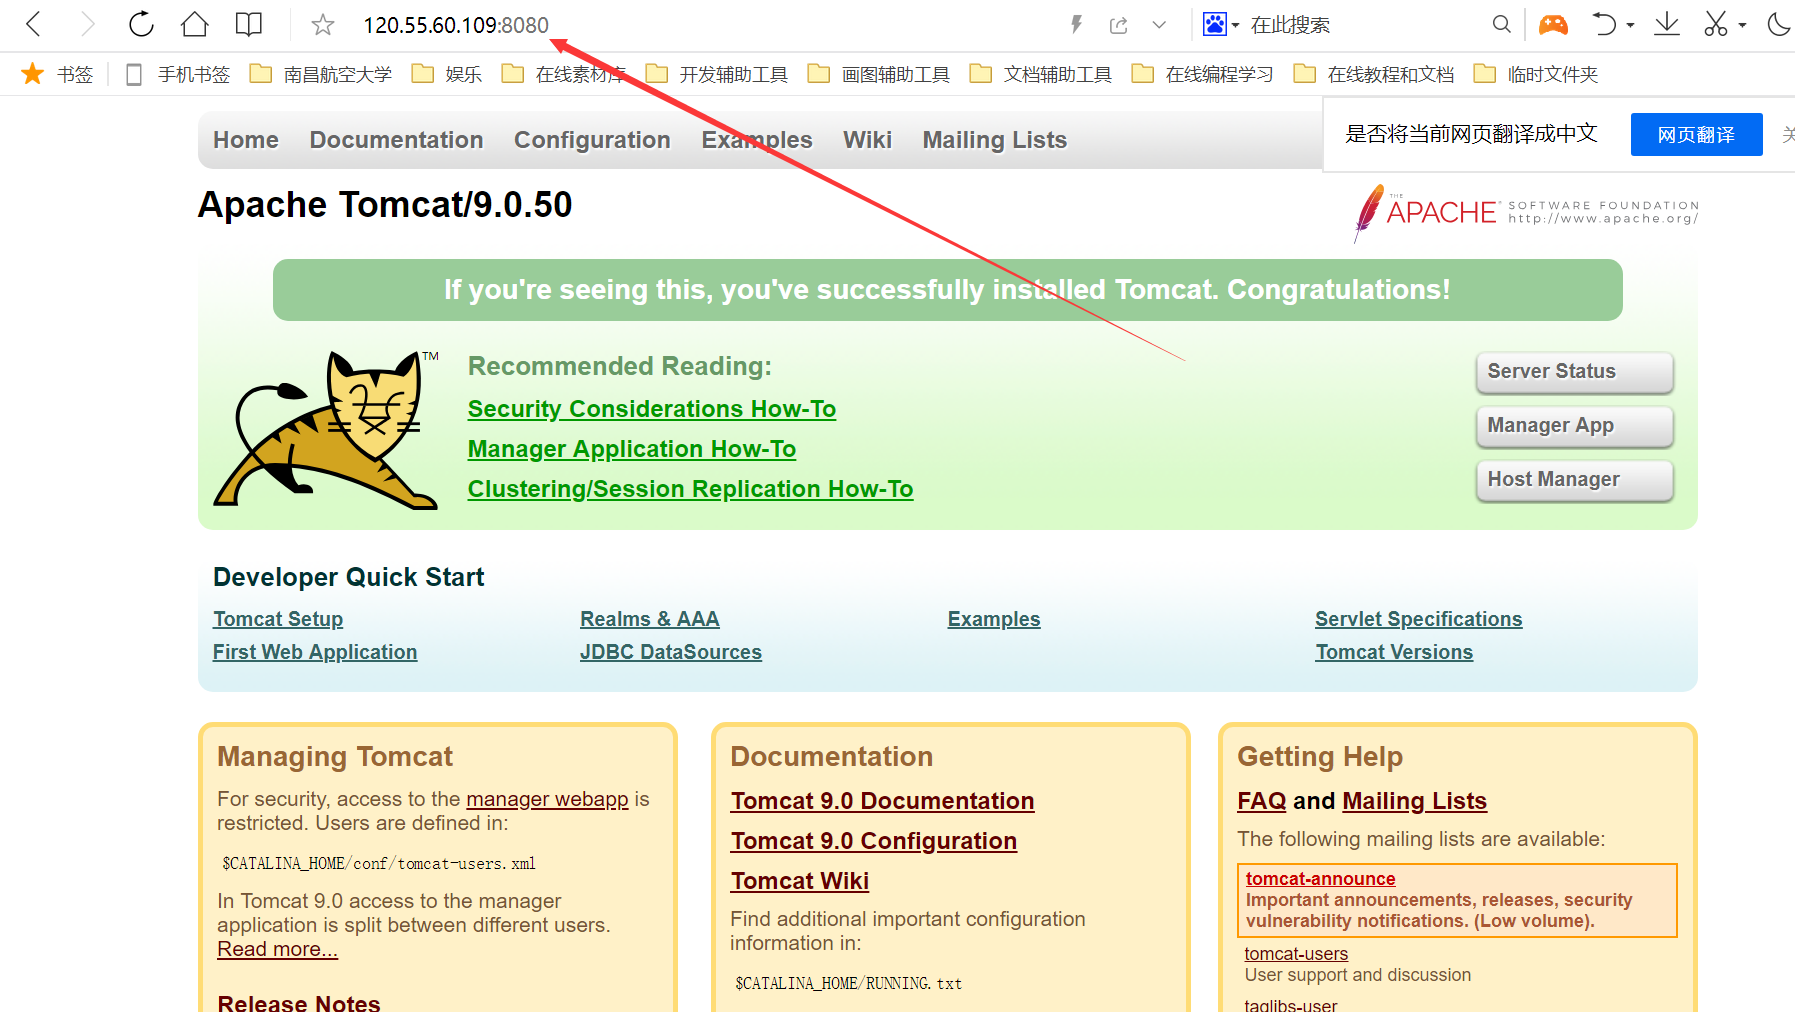Image resolution: width=1795 pixels, height=1012 pixels.
Task: Open Clustering/Session Replication How-To link
Action: [691, 489]
